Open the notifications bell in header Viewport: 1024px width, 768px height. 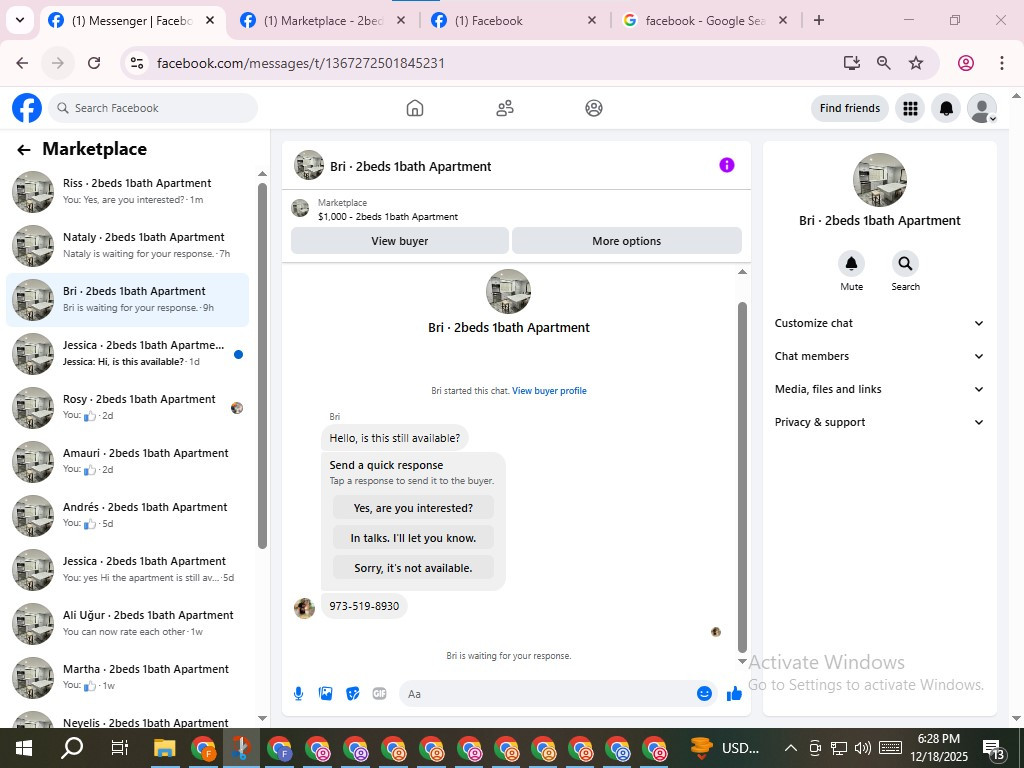(x=946, y=108)
